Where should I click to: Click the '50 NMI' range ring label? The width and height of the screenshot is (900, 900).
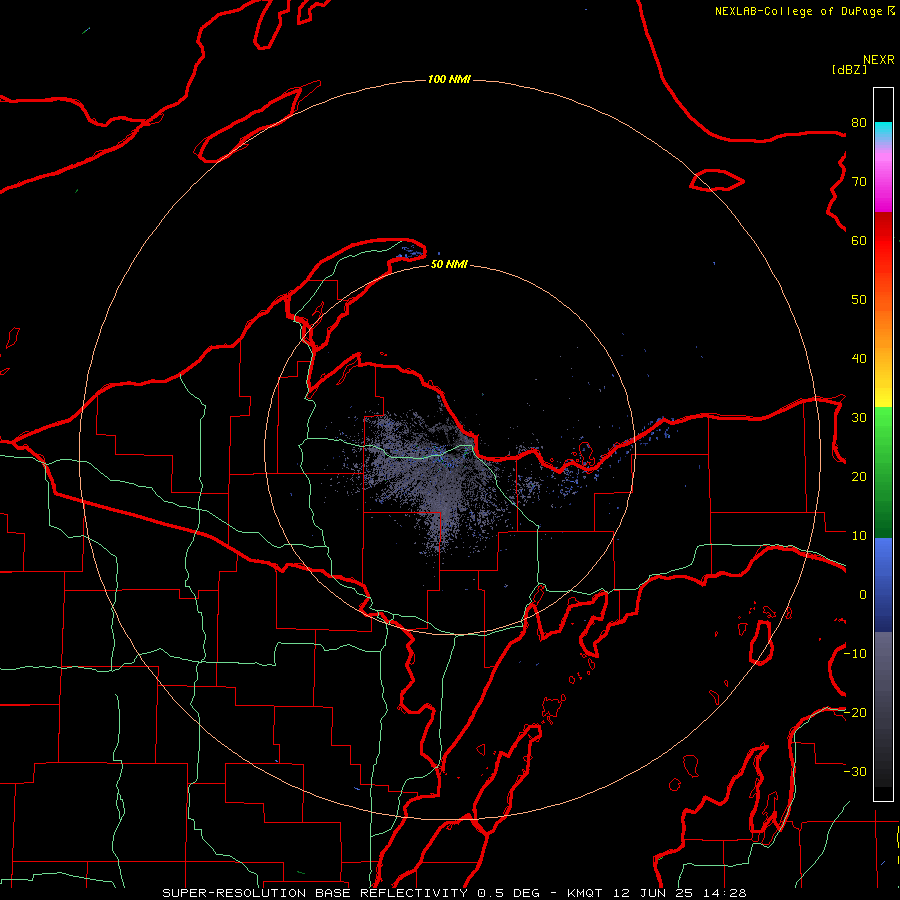tap(449, 265)
